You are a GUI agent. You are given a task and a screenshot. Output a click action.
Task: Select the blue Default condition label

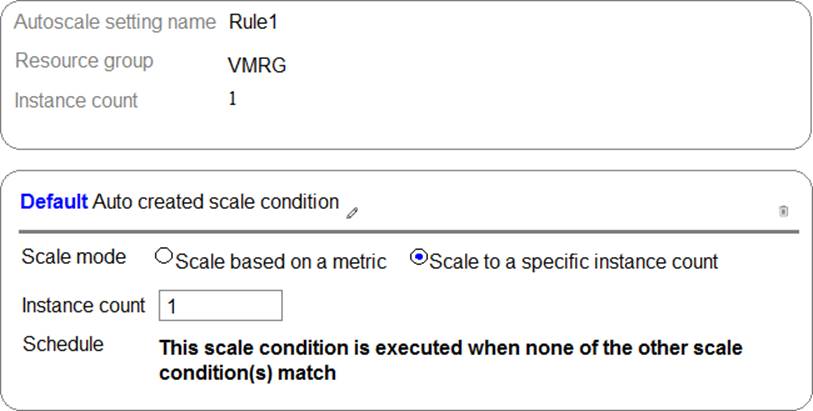pos(54,202)
